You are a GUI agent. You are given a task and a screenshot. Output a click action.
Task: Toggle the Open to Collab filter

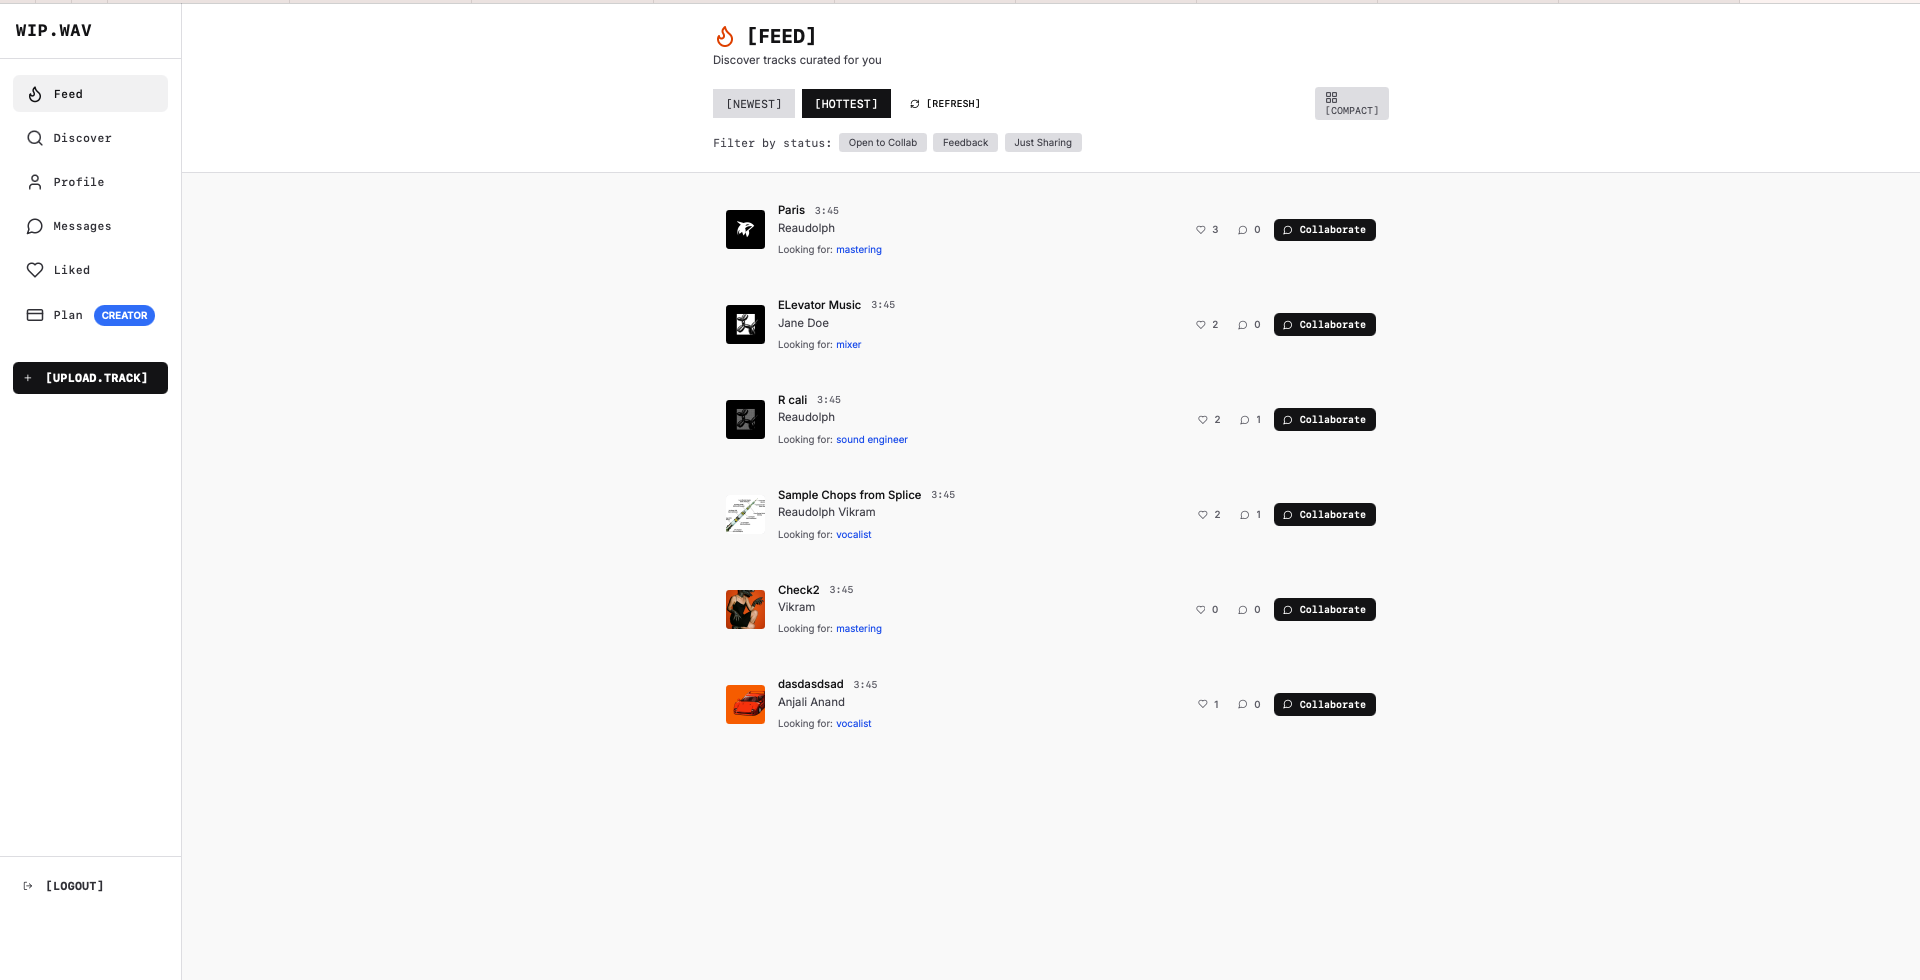[882, 142]
